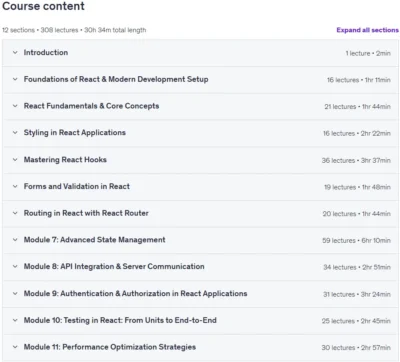Open the Introduction section title
The width and height of the screenshot is (400, 362).
coord(46,52)
